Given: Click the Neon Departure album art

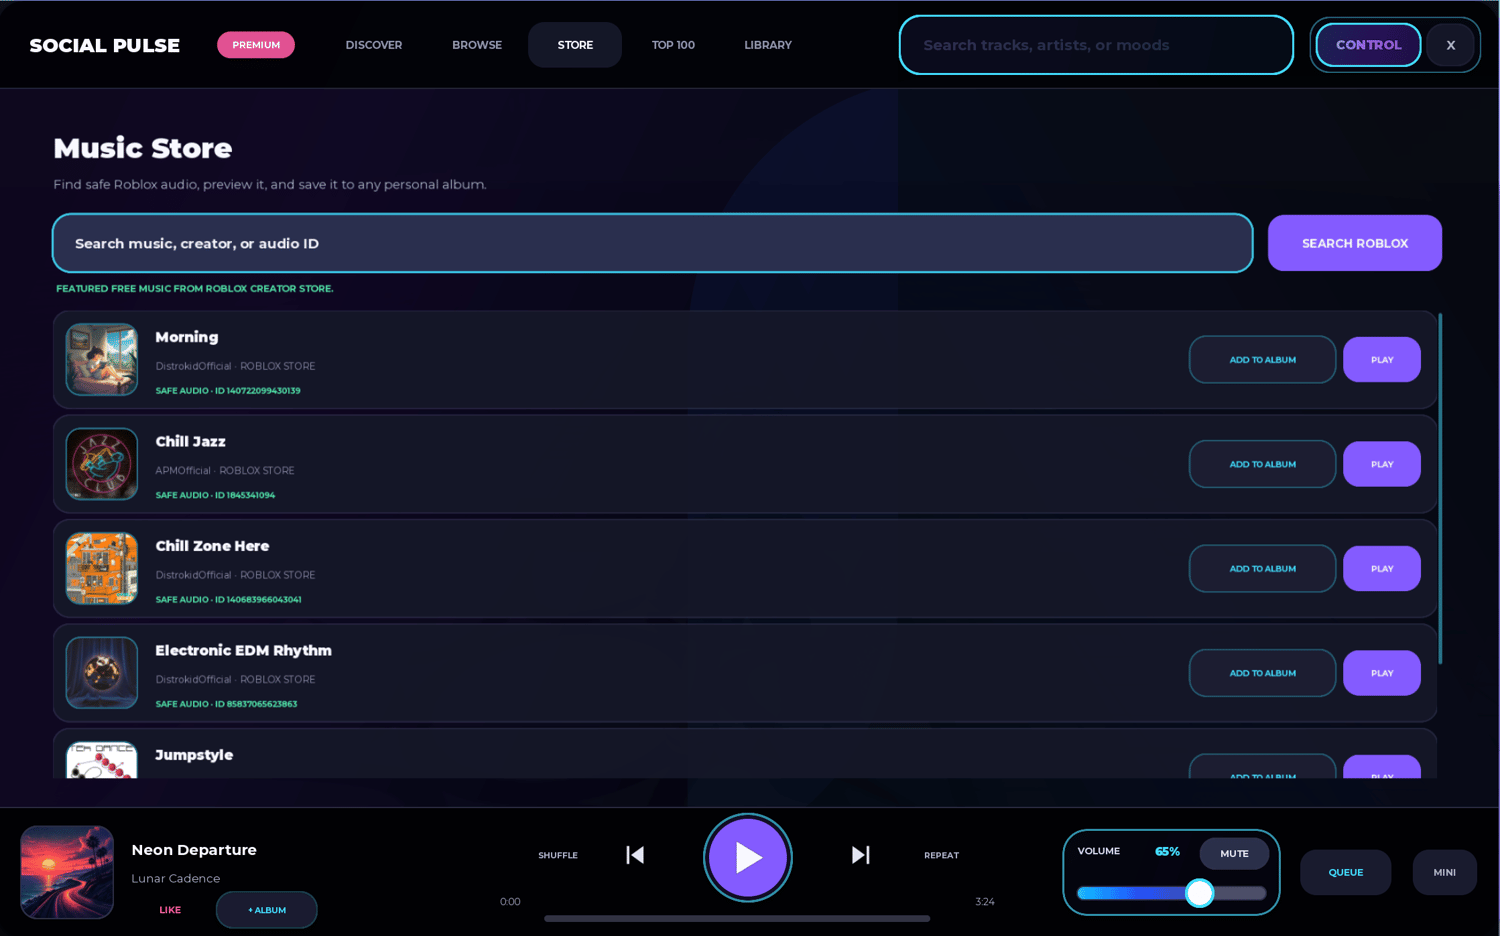Looking at the screenshot, I should 67,872.
